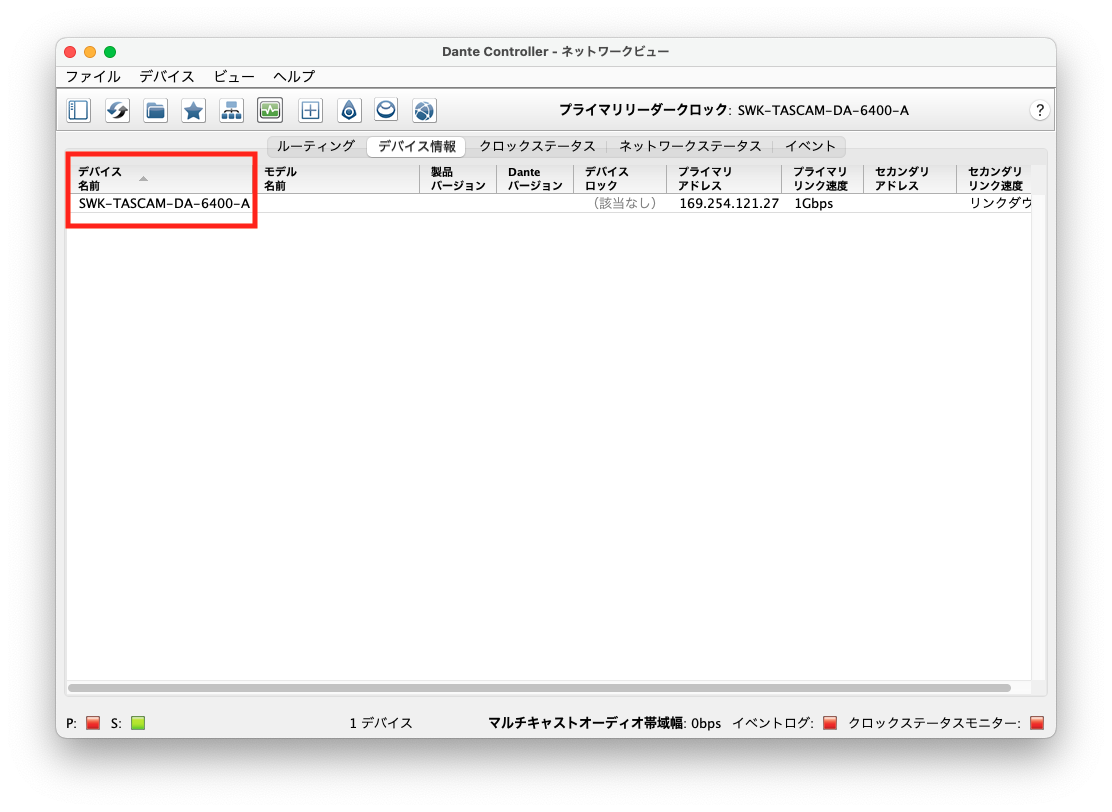1112x812 pixels.
Task: Open the デバイス menu
Action: point(166,76)
